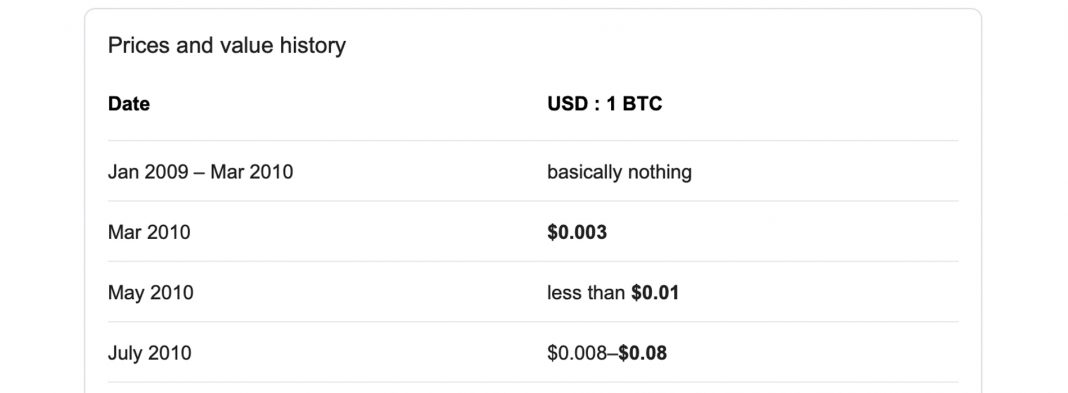1068x393 pixels.
Task: Select the 'July 2010' date cell
Action: (150, 353)
